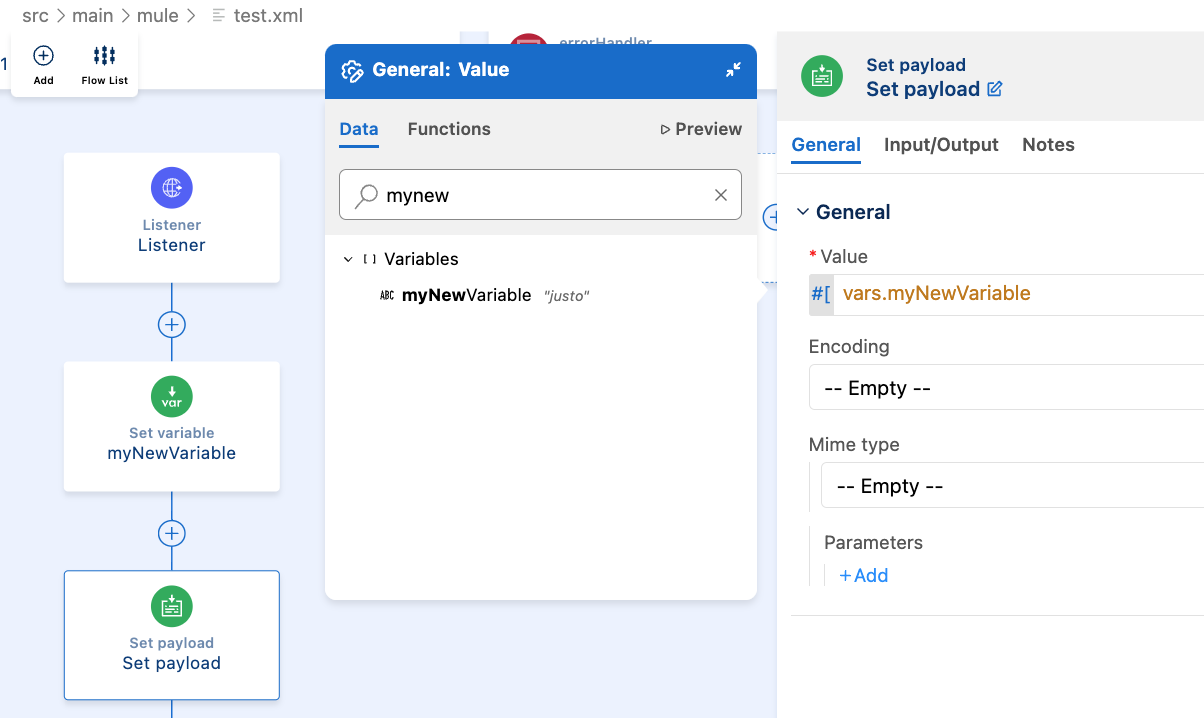This screenshot has width=1204, height=718.
Task: Add a new Parameter
Action: click(862, 575)
